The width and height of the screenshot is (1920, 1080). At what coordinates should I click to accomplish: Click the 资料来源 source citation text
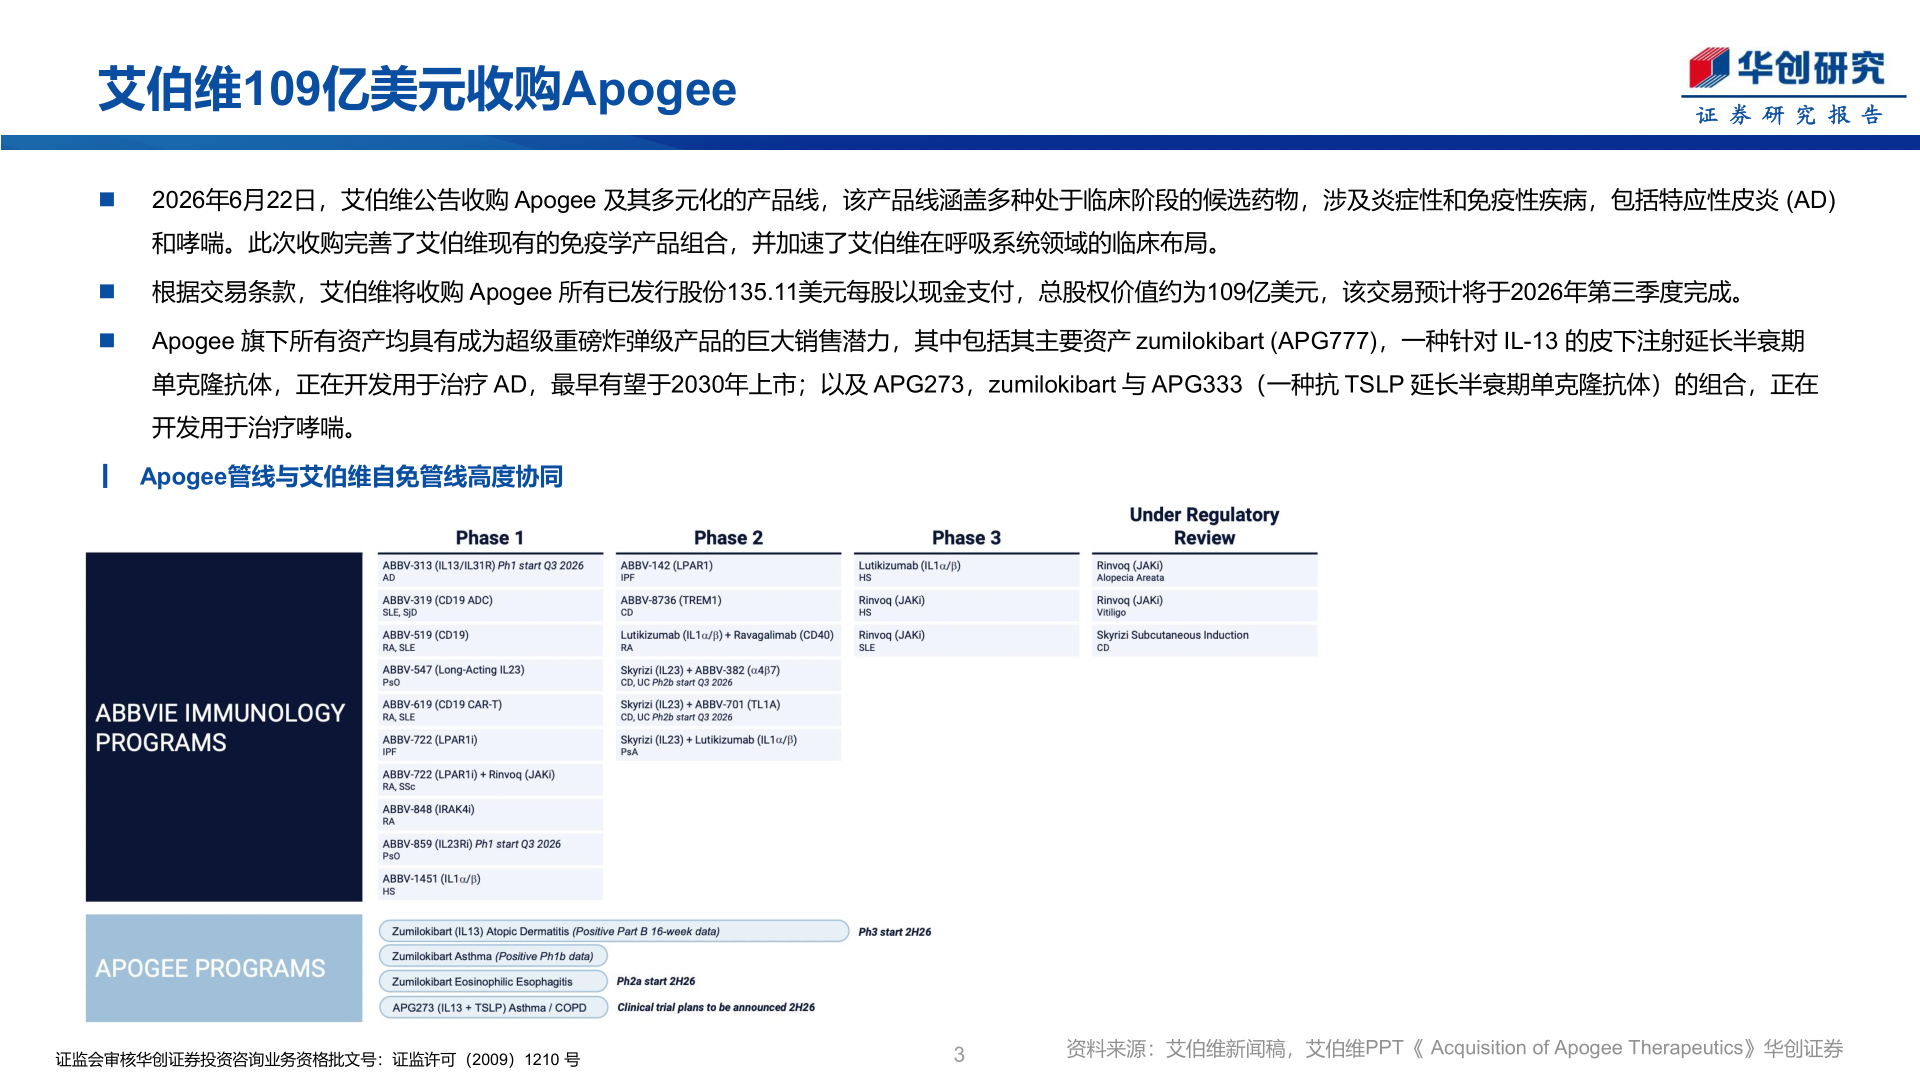click(1454, 1048)
